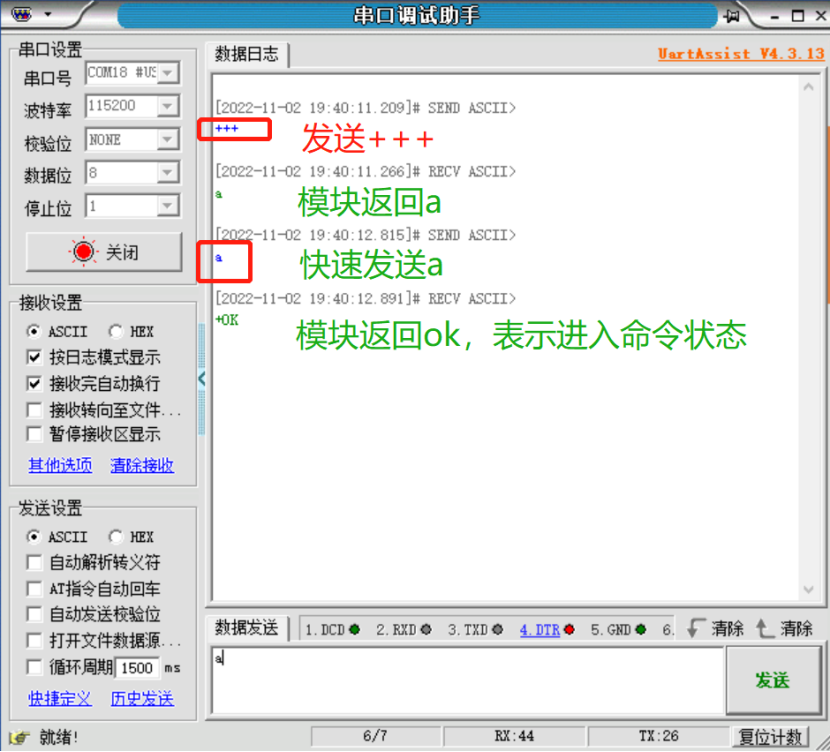Screen dimensions: 830x752
Task: Click the 复位计数 reset counter button
Action: pos(770,737)
